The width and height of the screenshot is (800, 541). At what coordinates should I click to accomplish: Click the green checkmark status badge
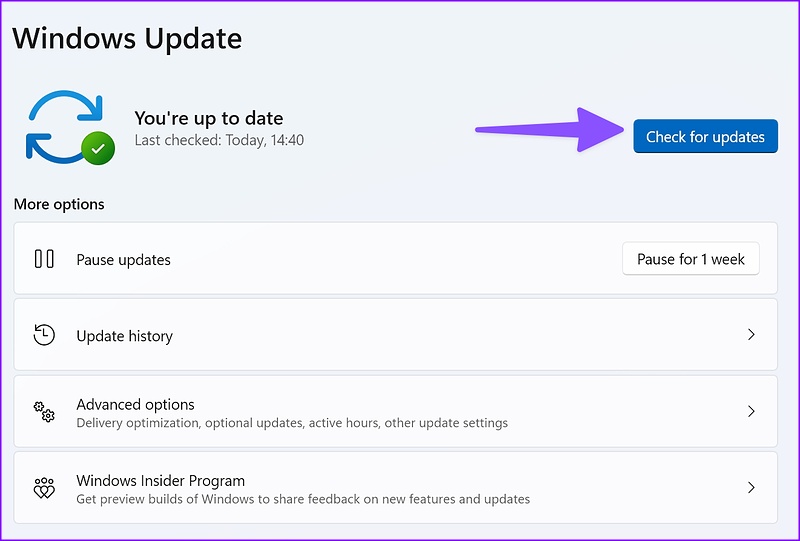coord(98,148)
